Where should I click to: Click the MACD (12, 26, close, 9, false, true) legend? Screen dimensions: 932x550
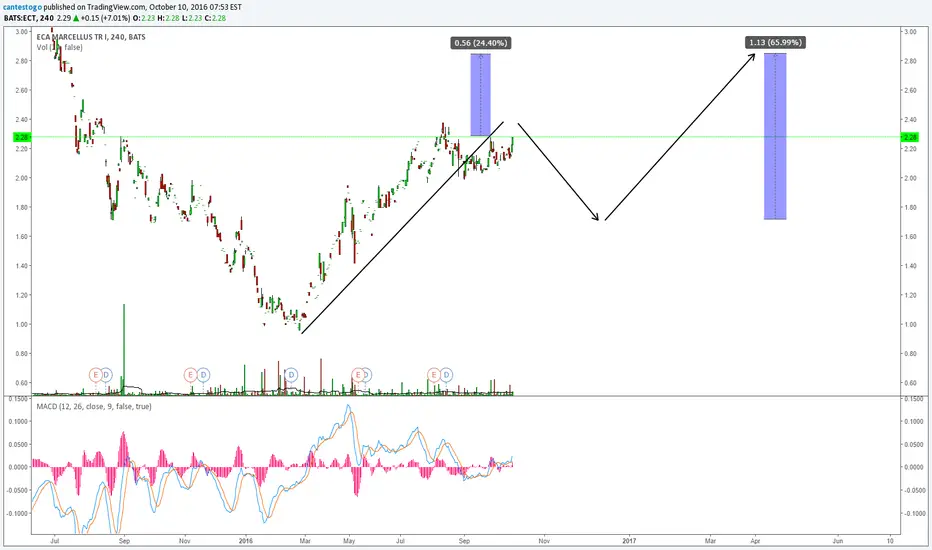pyautogui.click(x=94, y=407)
